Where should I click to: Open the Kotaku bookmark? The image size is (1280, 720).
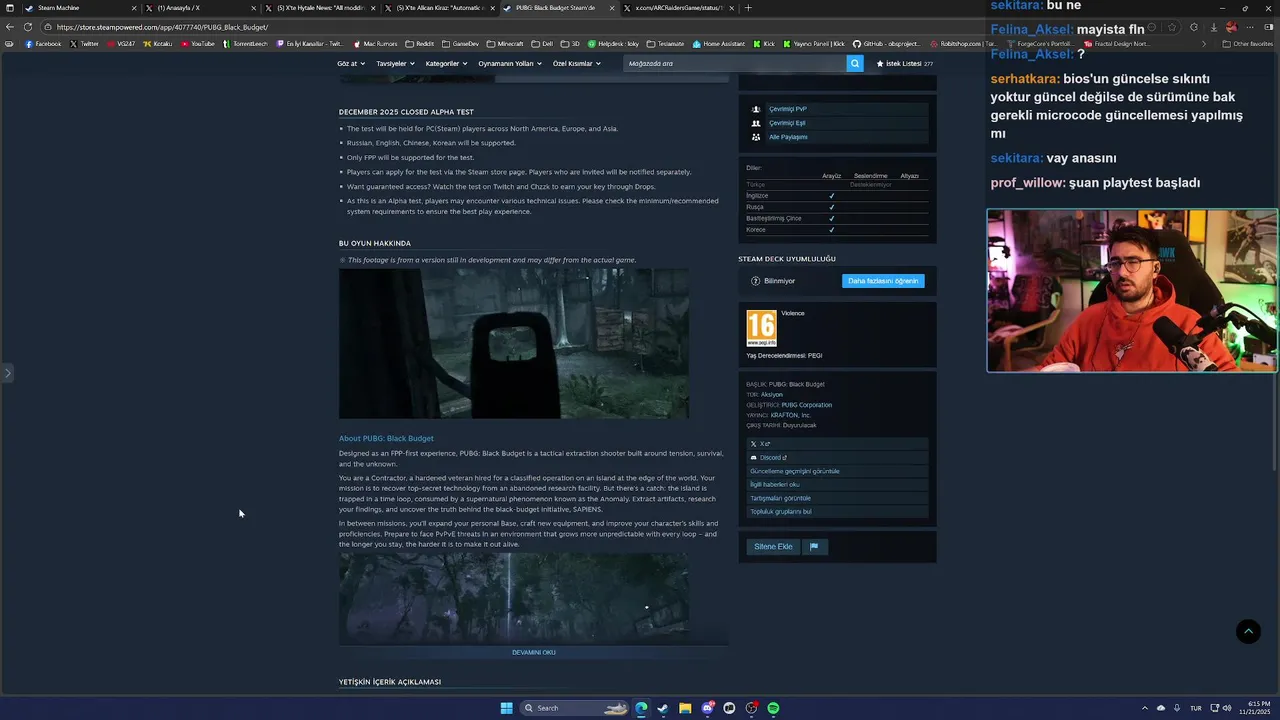158,44
